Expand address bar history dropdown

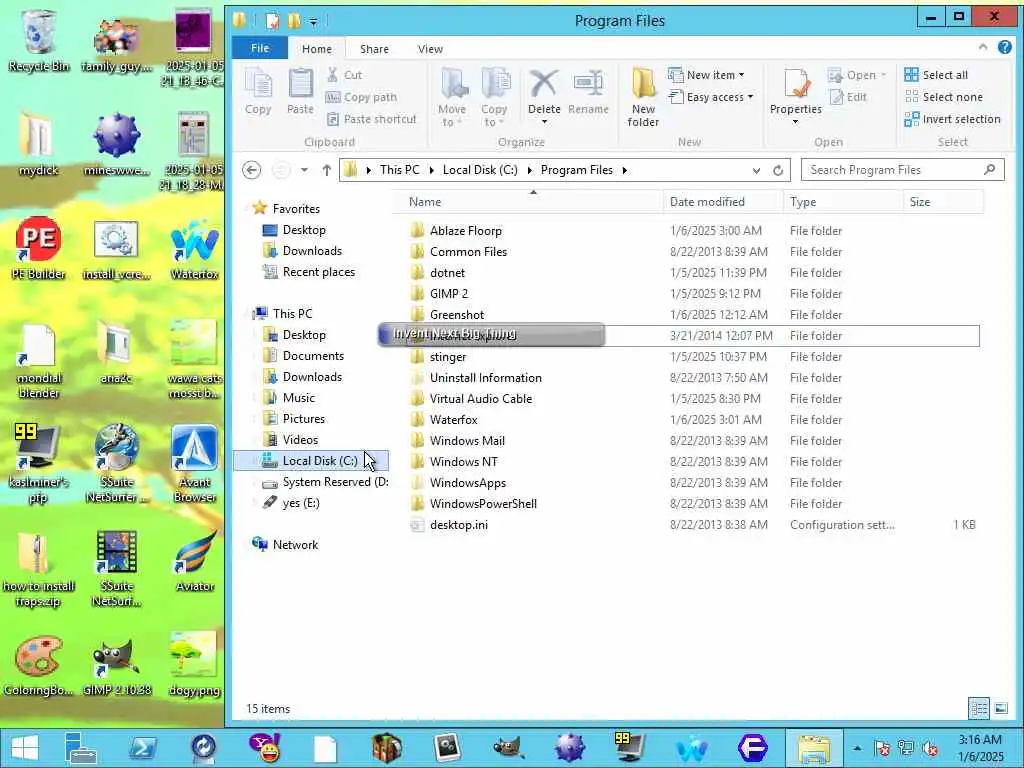coord(756,170)
